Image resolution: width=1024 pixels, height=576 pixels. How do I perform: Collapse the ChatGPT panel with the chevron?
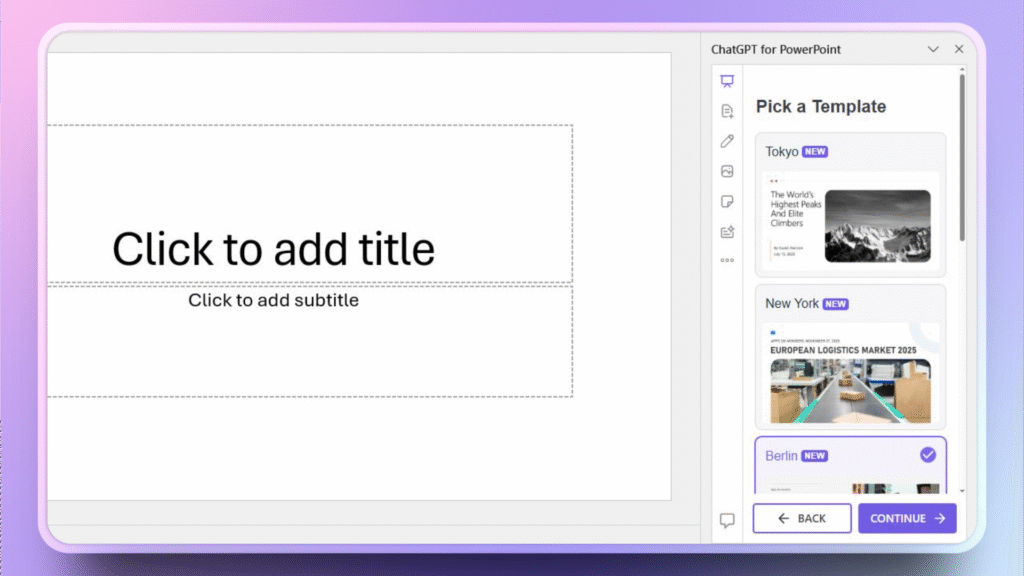coord(933,48)
